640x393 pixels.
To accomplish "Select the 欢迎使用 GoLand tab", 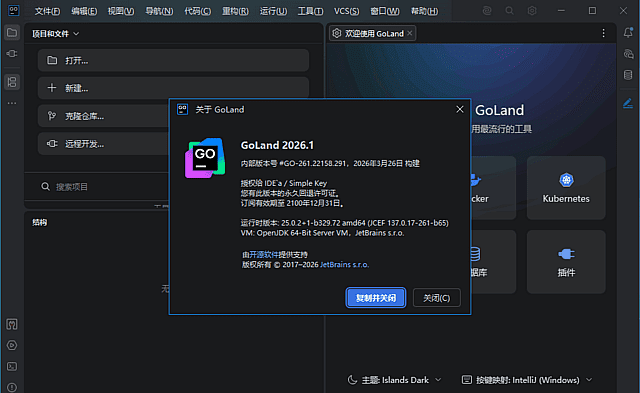I will [x=373, y=33].
